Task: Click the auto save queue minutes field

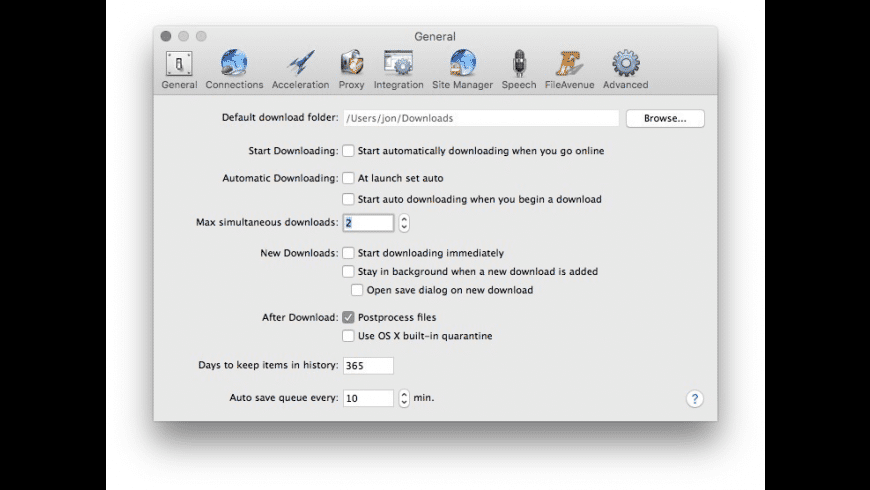Action: point(368,398)
